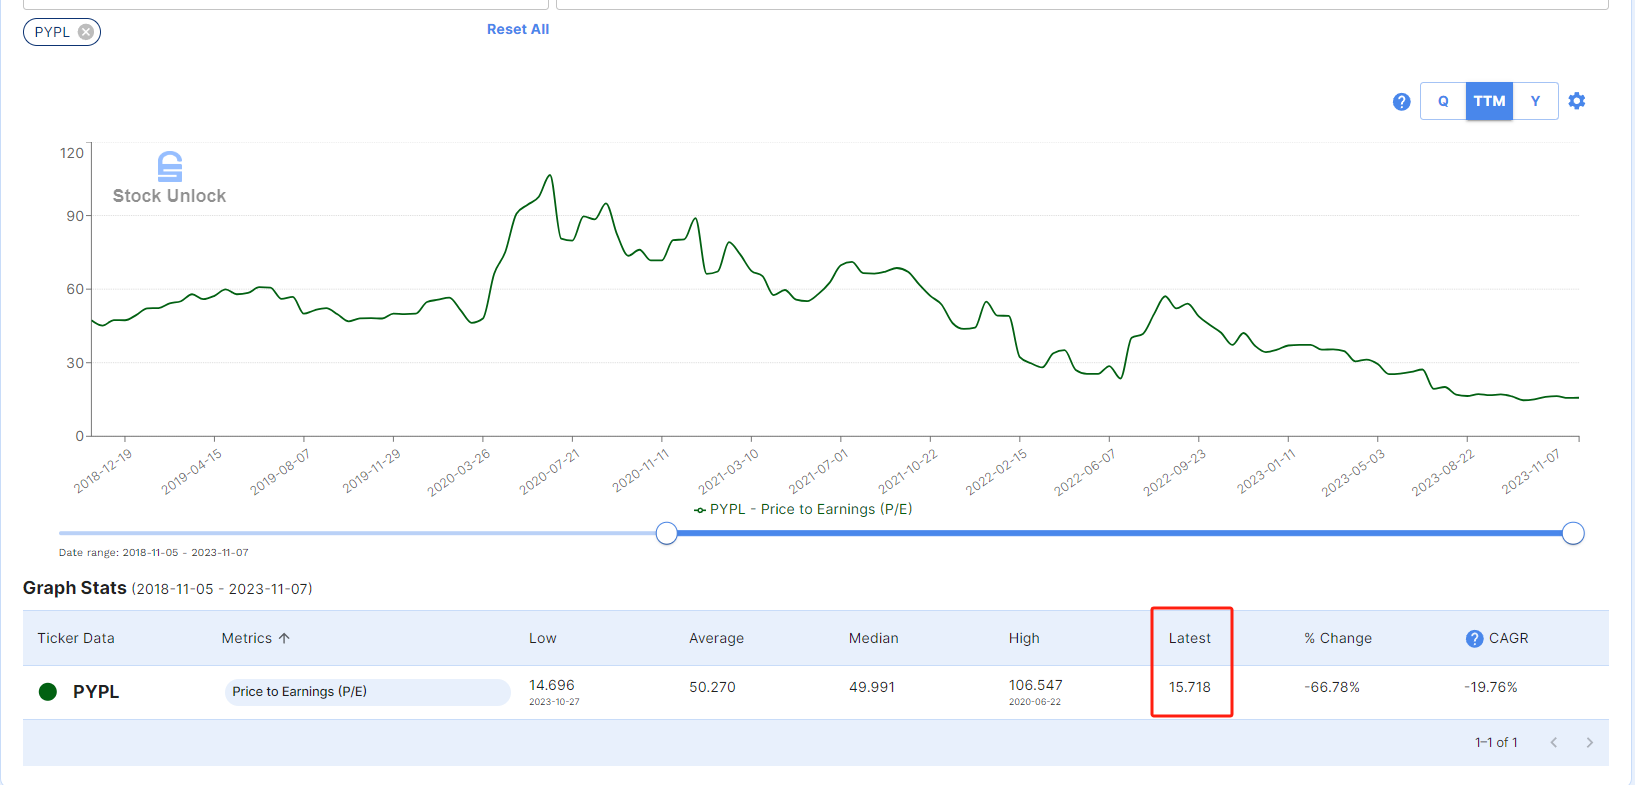Viewport: 1635px width, 785px height.
Task: Click the blue selected range slider track
Action: [1120, 533]
